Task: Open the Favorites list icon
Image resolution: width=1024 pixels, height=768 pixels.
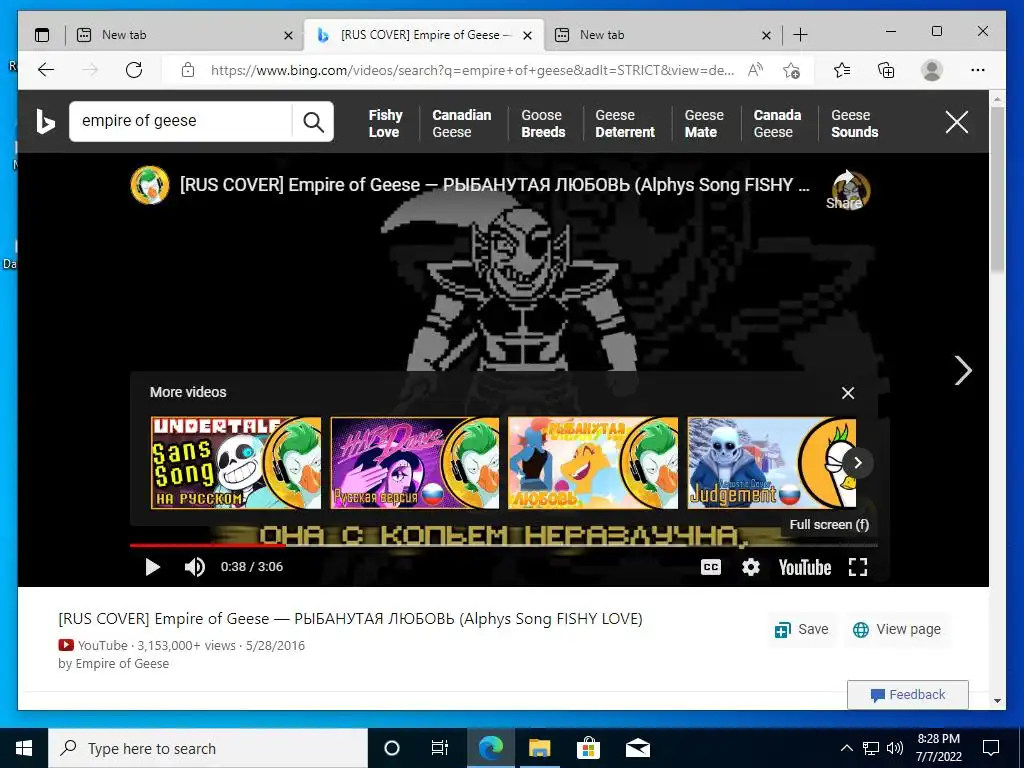Action: 842,70
